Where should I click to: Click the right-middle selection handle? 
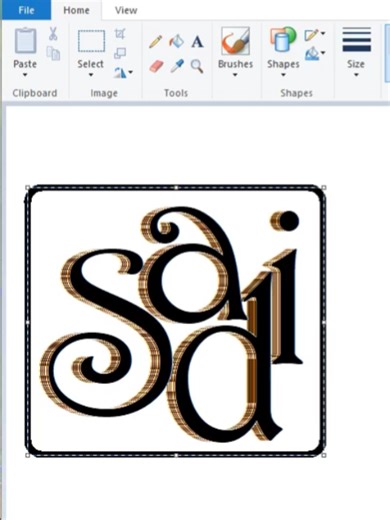click(x=324, y=322)
